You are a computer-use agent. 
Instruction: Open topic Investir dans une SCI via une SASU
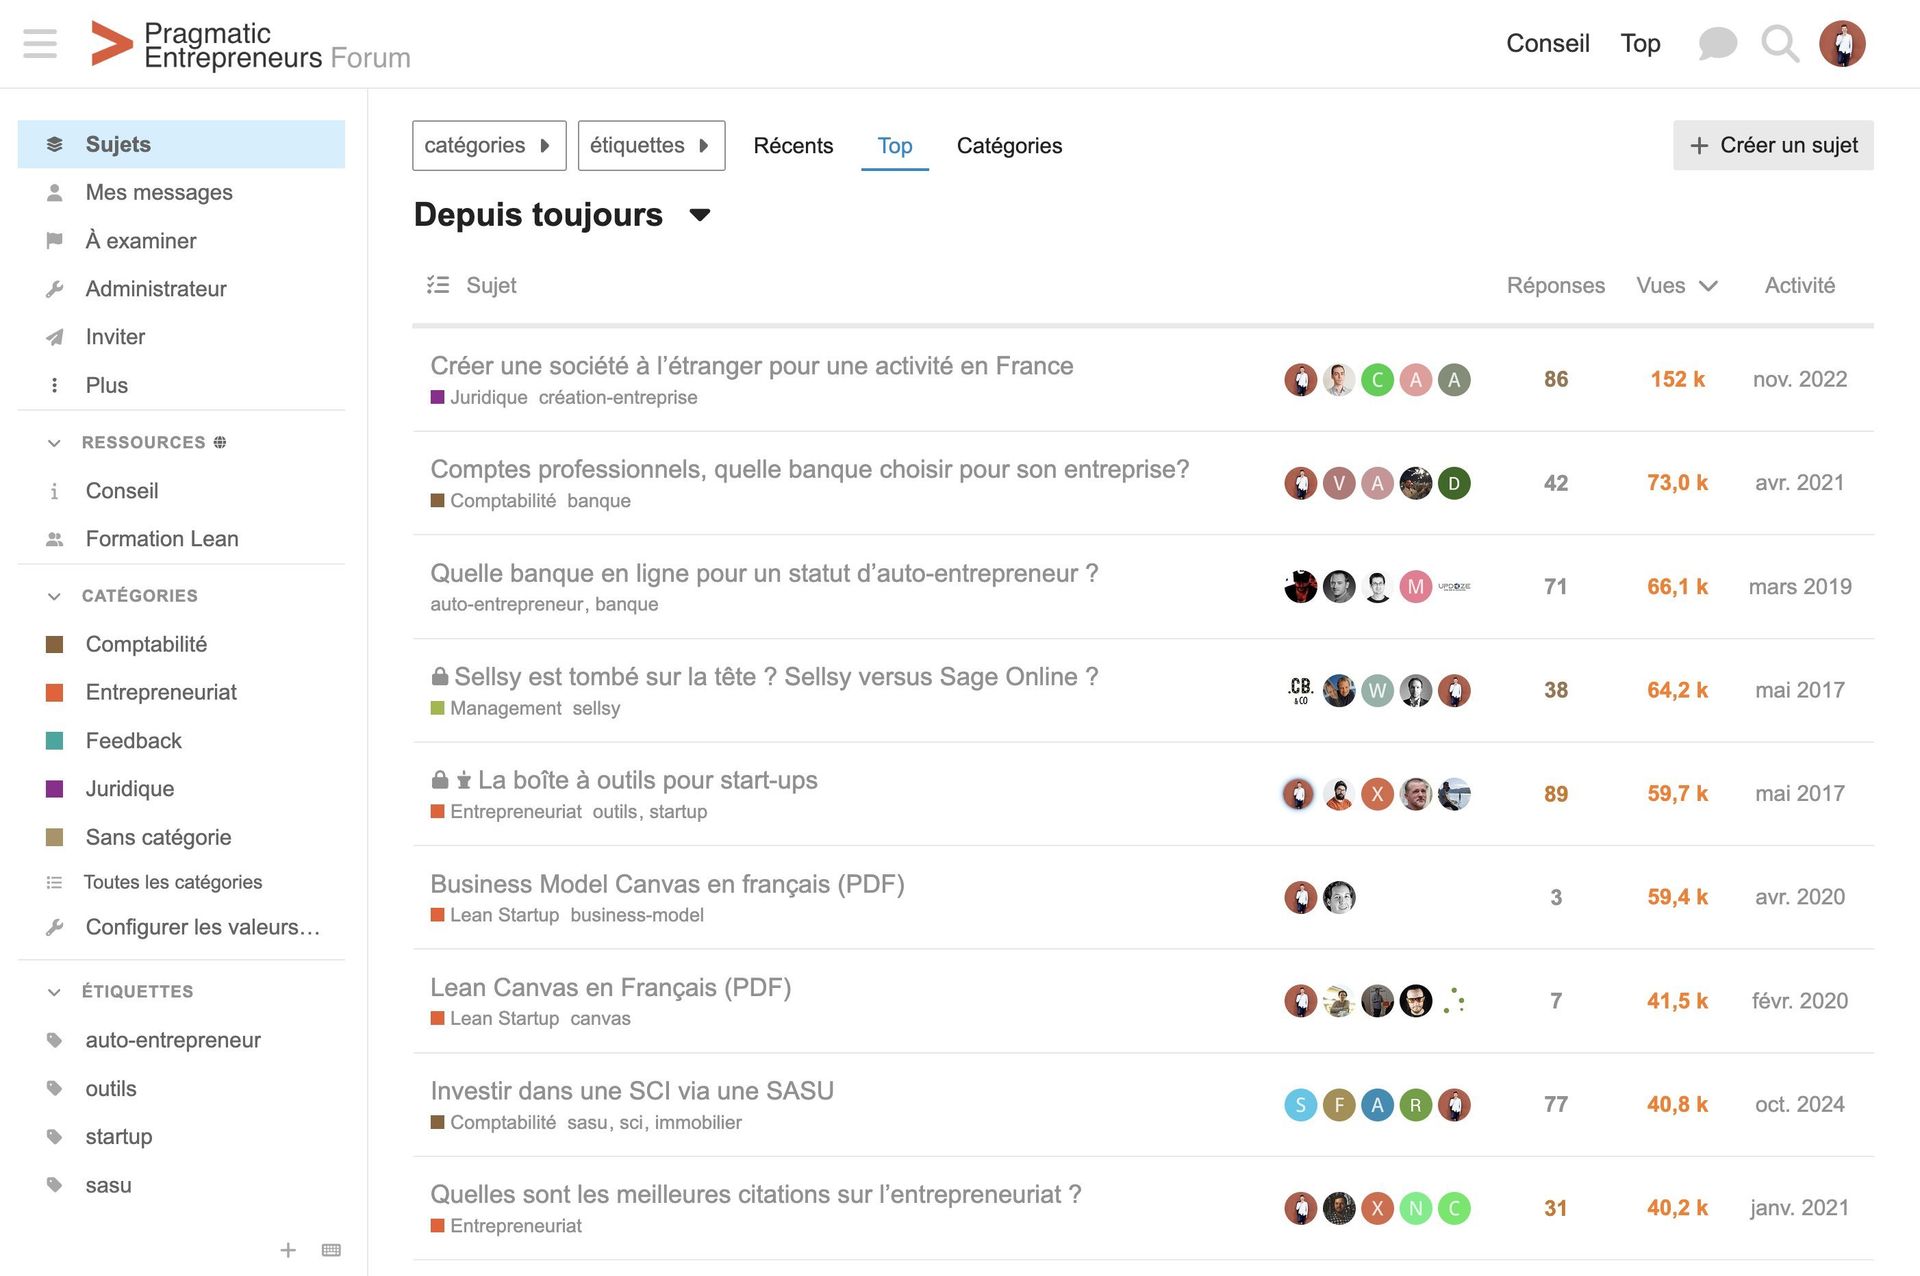point(631,1091)
